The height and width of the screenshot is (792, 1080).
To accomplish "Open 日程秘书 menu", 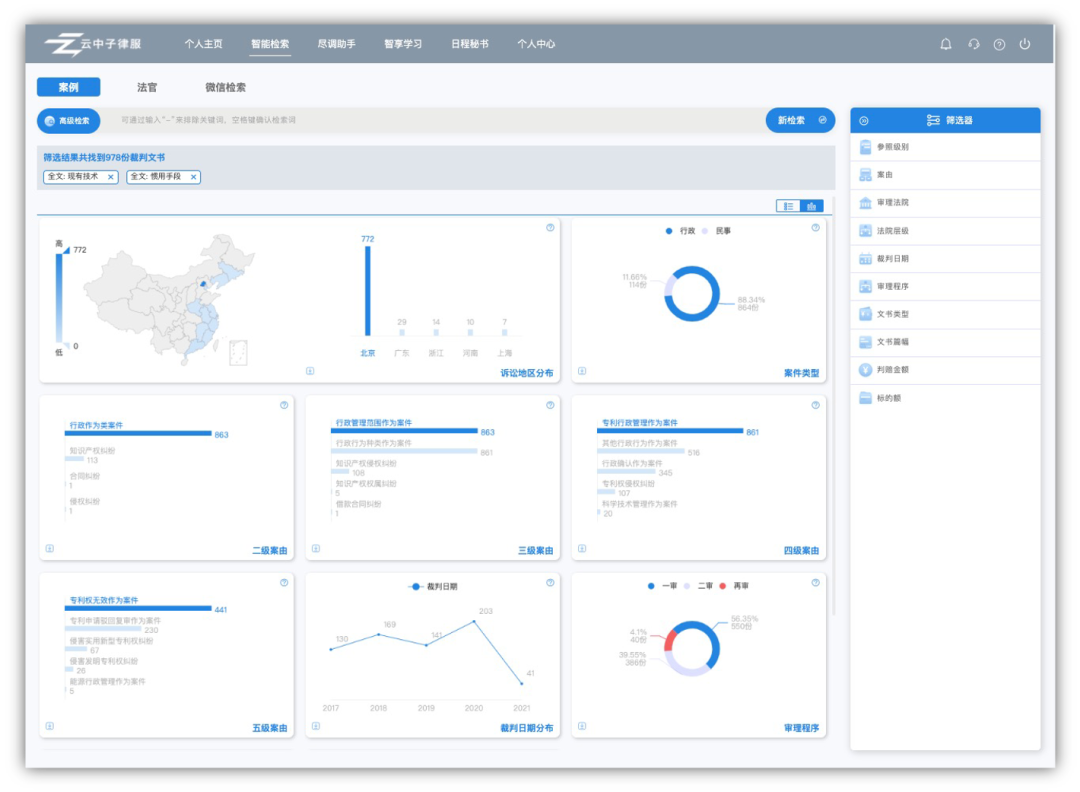I will [470, 44].
